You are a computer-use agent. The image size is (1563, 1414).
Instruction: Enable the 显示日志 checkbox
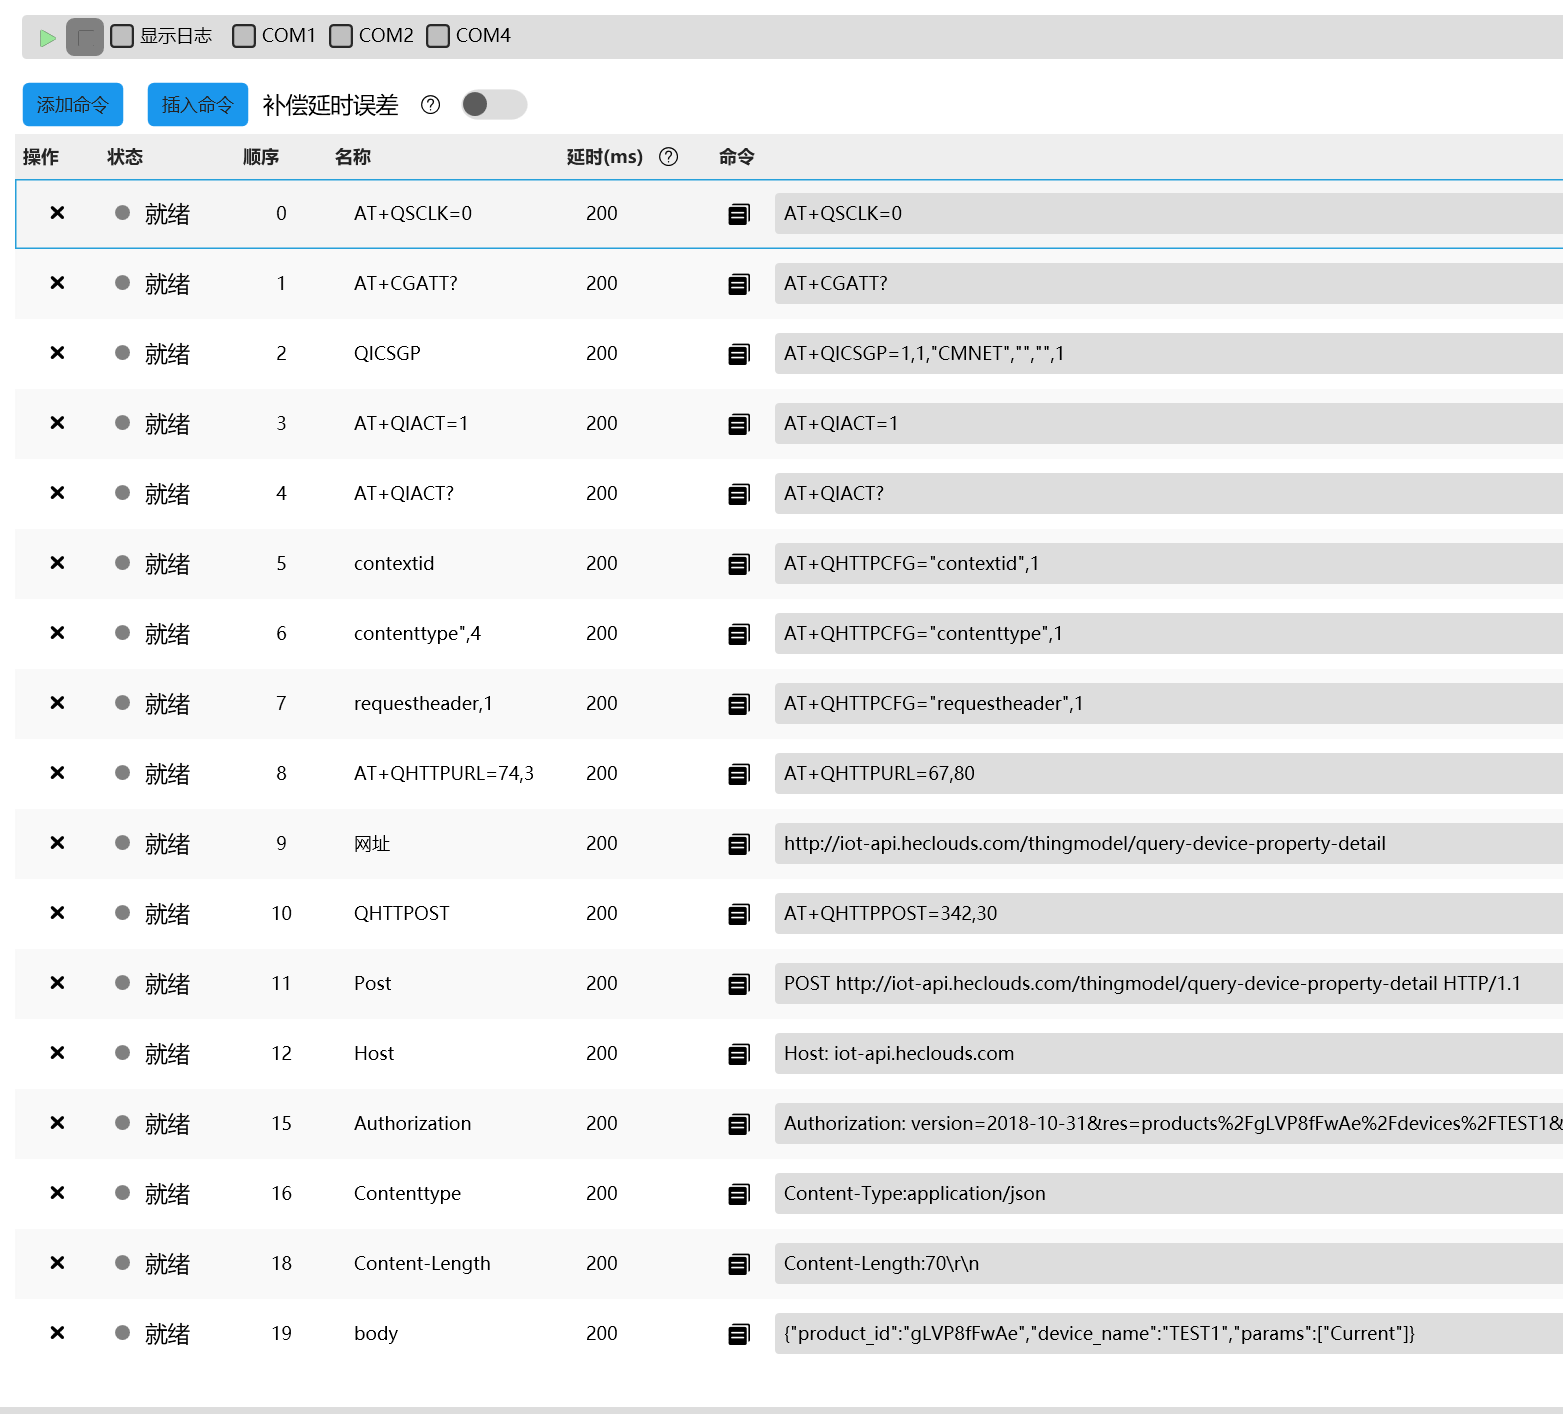pyautogui.click(x=122, y=36)
